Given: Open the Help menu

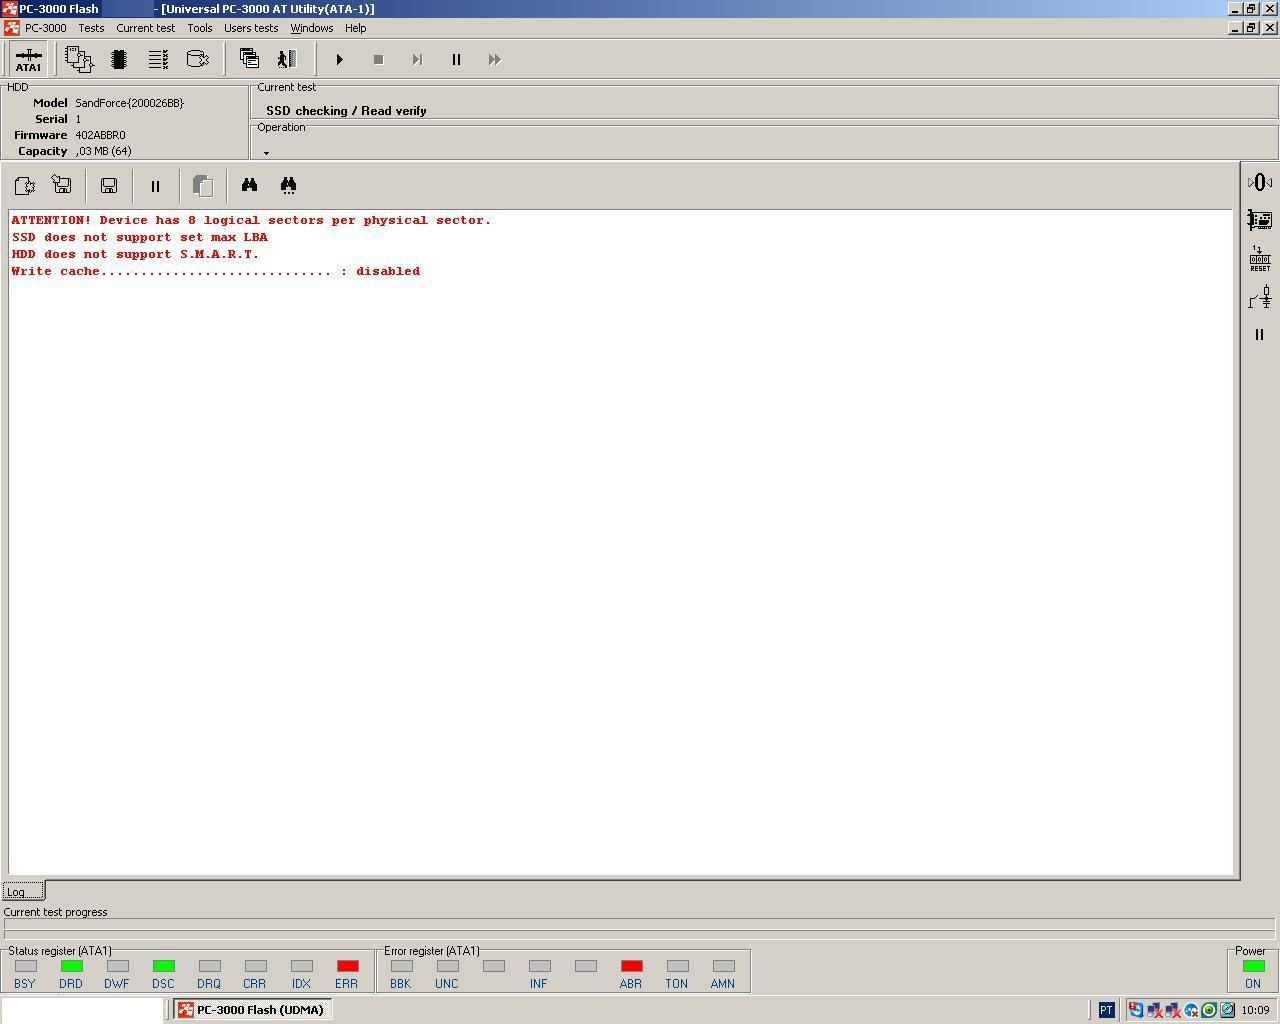Looking at the screenshot, I should (x=355, y=28).
